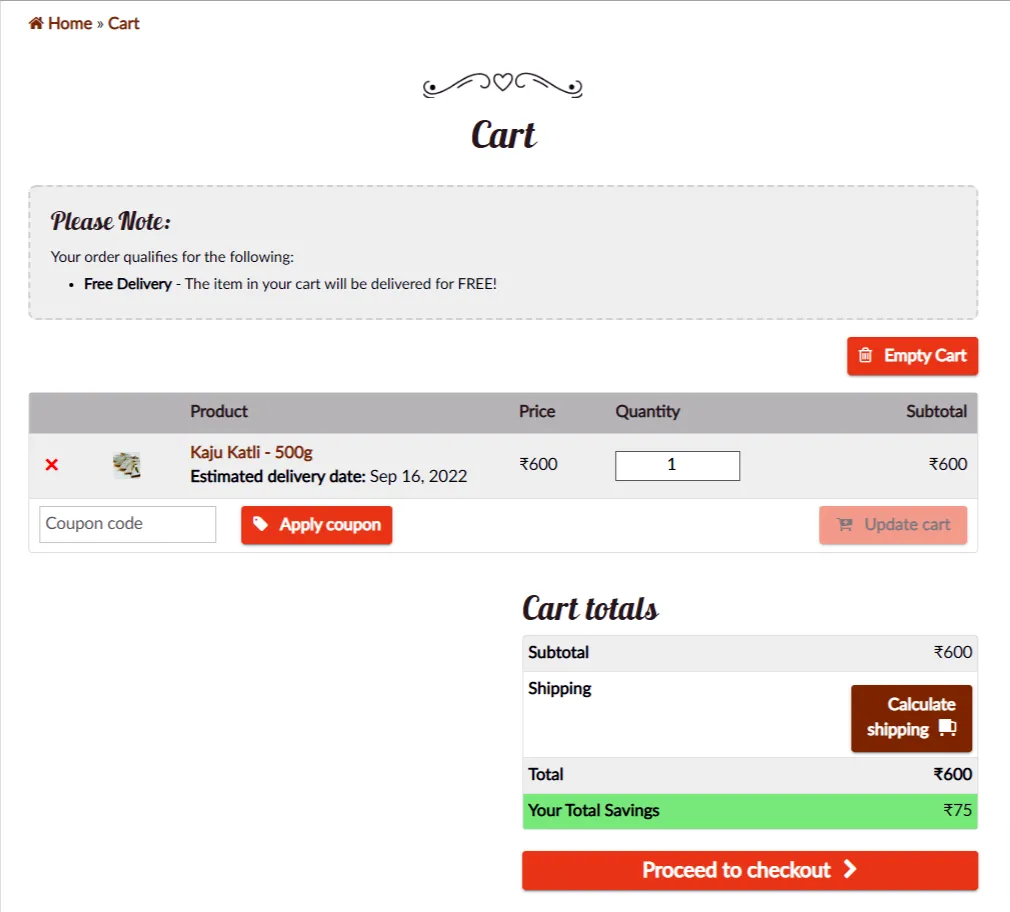The image size is (1010, 912).
Task: Open the Home breadcrumb link
Action: [70, 23]
